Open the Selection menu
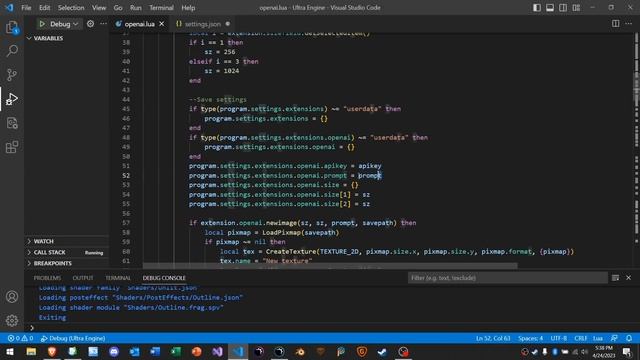Image resolution: width=640 pixels, height=360 pixels. point(71,8)
